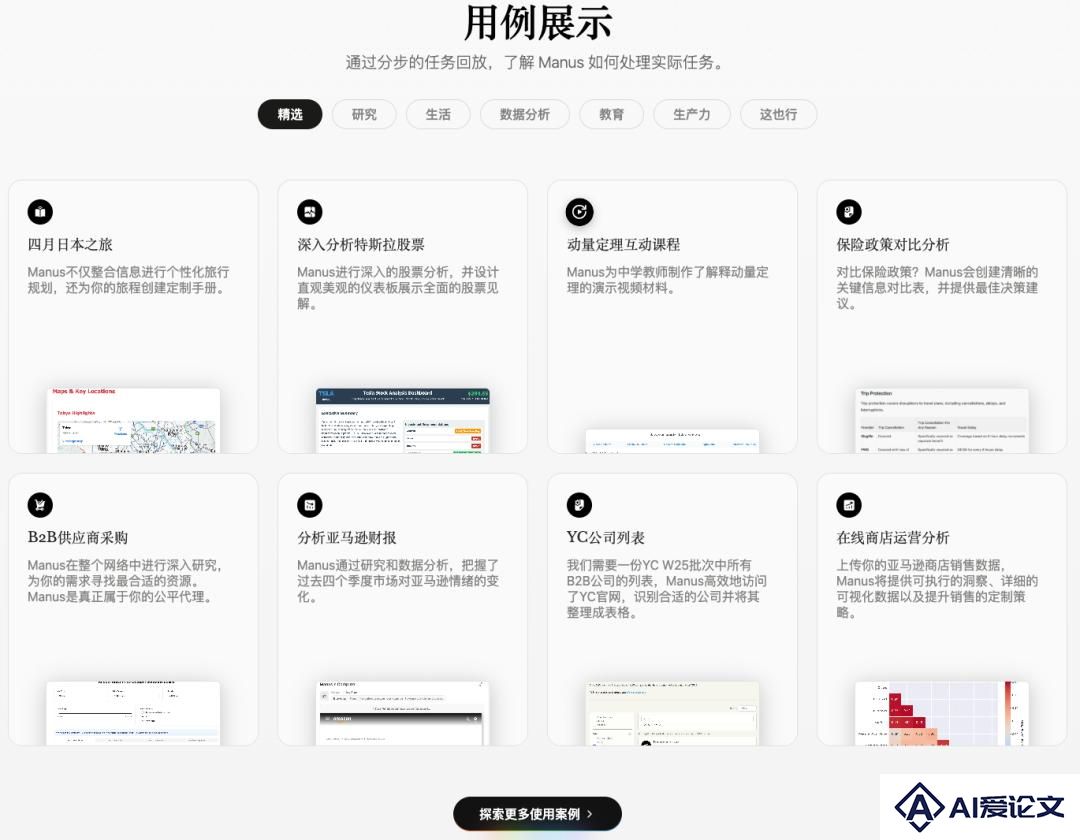Click the 四月日本之旅 card icon
The height and width of the screenshot is (840, 1080).
[40, 212]
